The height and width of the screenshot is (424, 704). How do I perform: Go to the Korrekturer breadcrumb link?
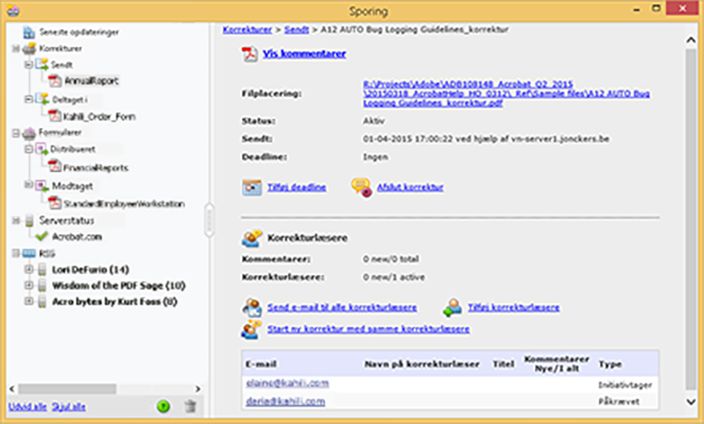[247, 30]
